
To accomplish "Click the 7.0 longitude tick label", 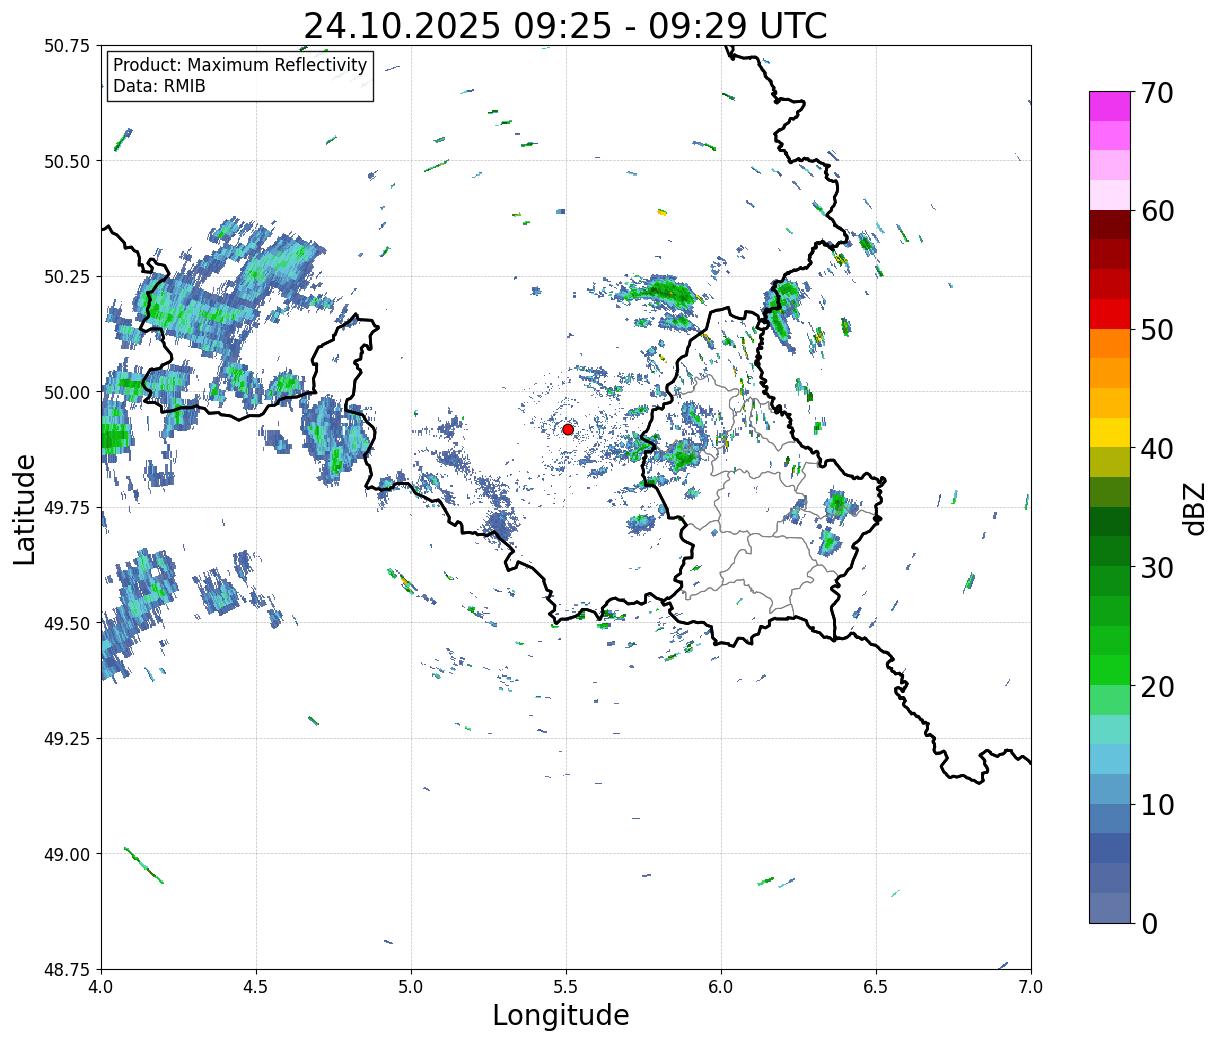I will [x=1031, y=987].
